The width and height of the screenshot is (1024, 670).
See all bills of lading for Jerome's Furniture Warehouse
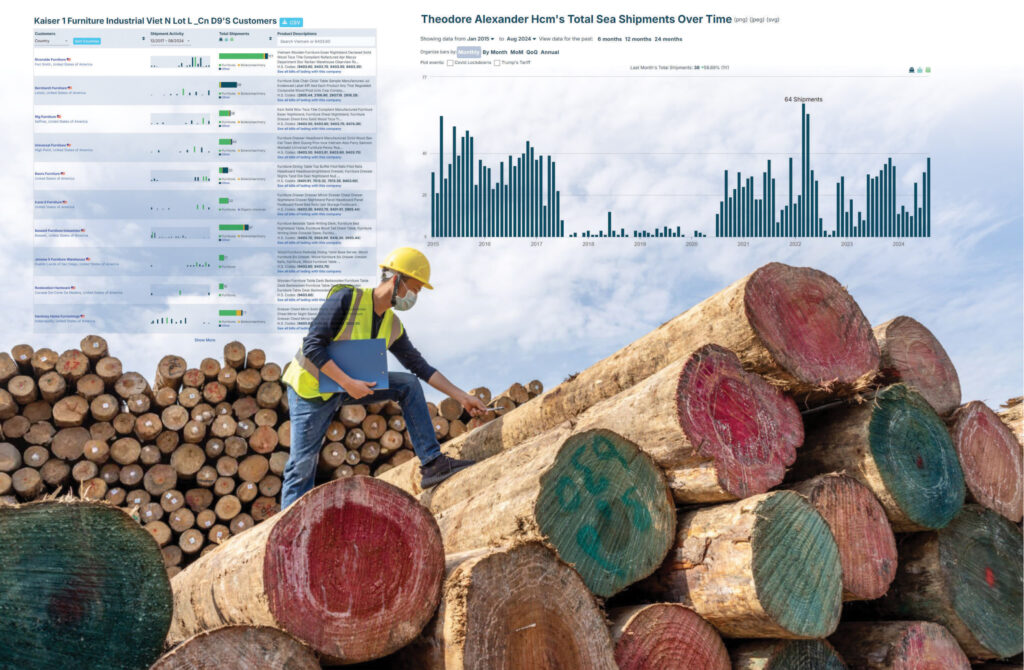click(x=309, y=271)
